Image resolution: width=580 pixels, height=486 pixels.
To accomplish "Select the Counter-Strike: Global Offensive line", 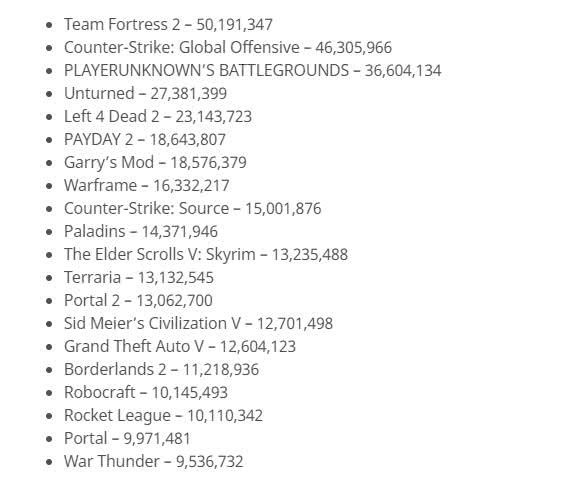I will pos(228,48).
